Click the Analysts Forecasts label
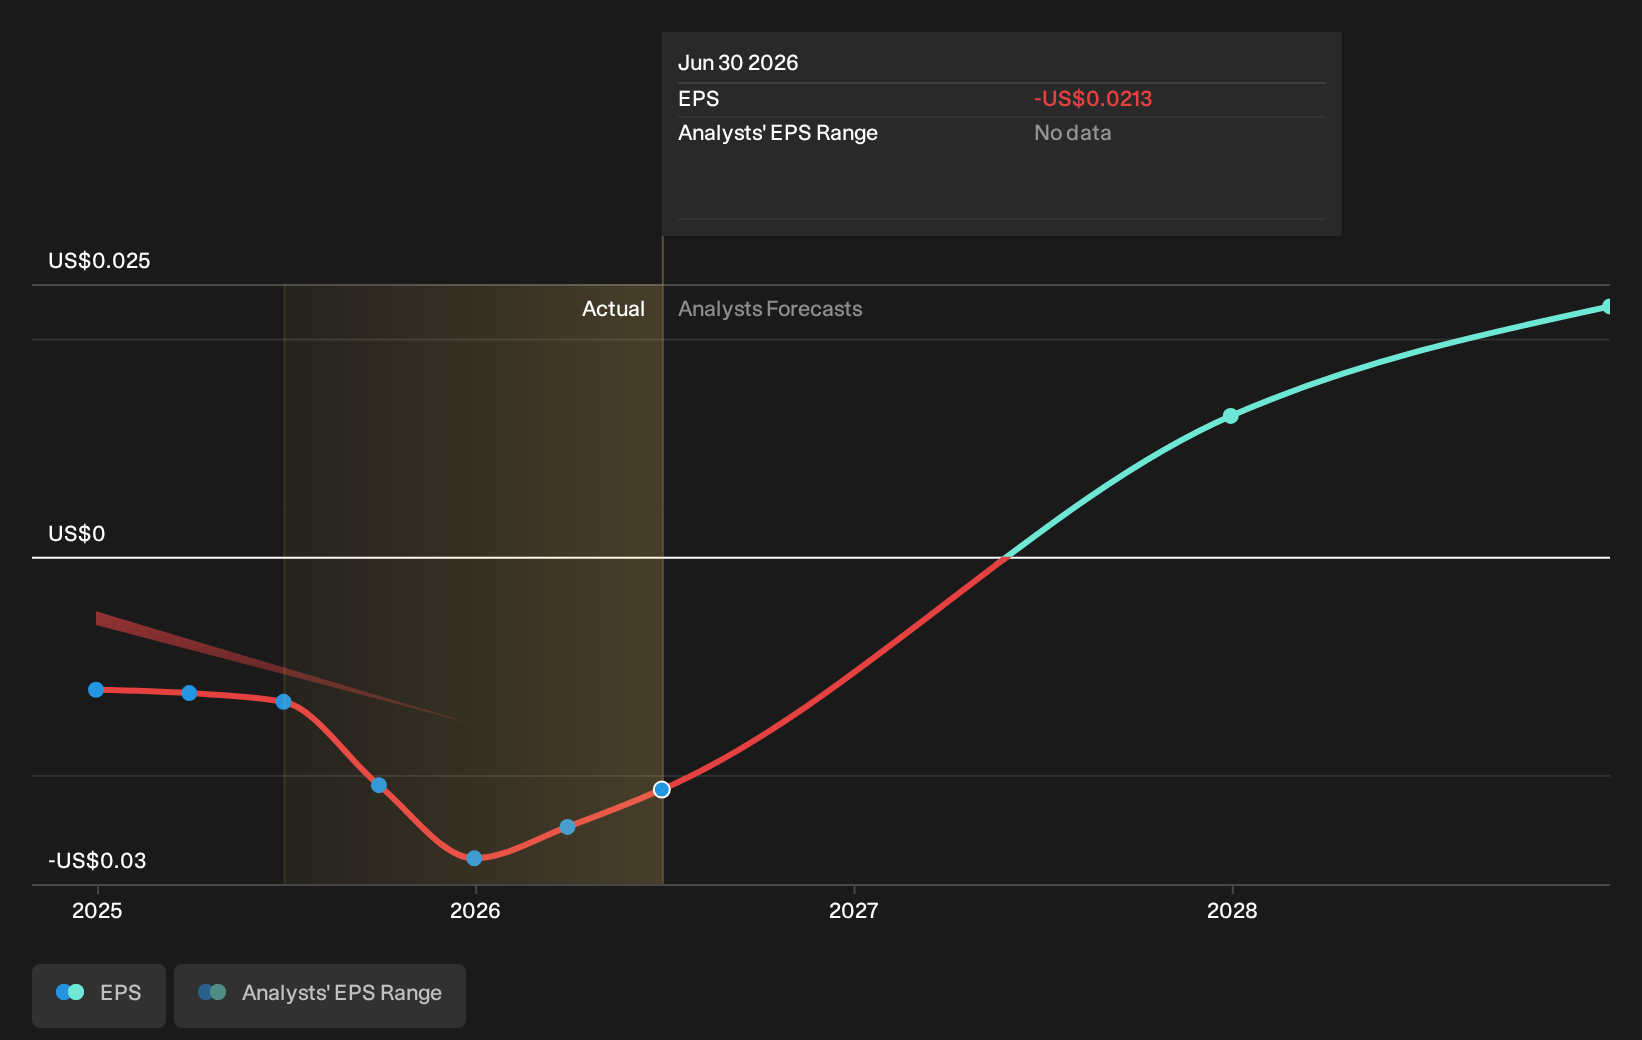This screenshot has width=1642, height=1040. pyautogui.click(x=770, y=309)
